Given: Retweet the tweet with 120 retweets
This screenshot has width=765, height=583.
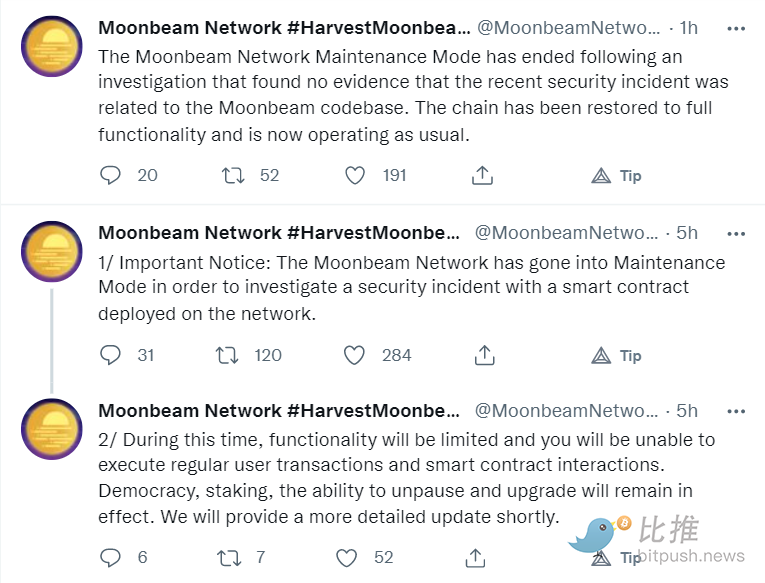Looking at the screenshot, I should (227, 355).
